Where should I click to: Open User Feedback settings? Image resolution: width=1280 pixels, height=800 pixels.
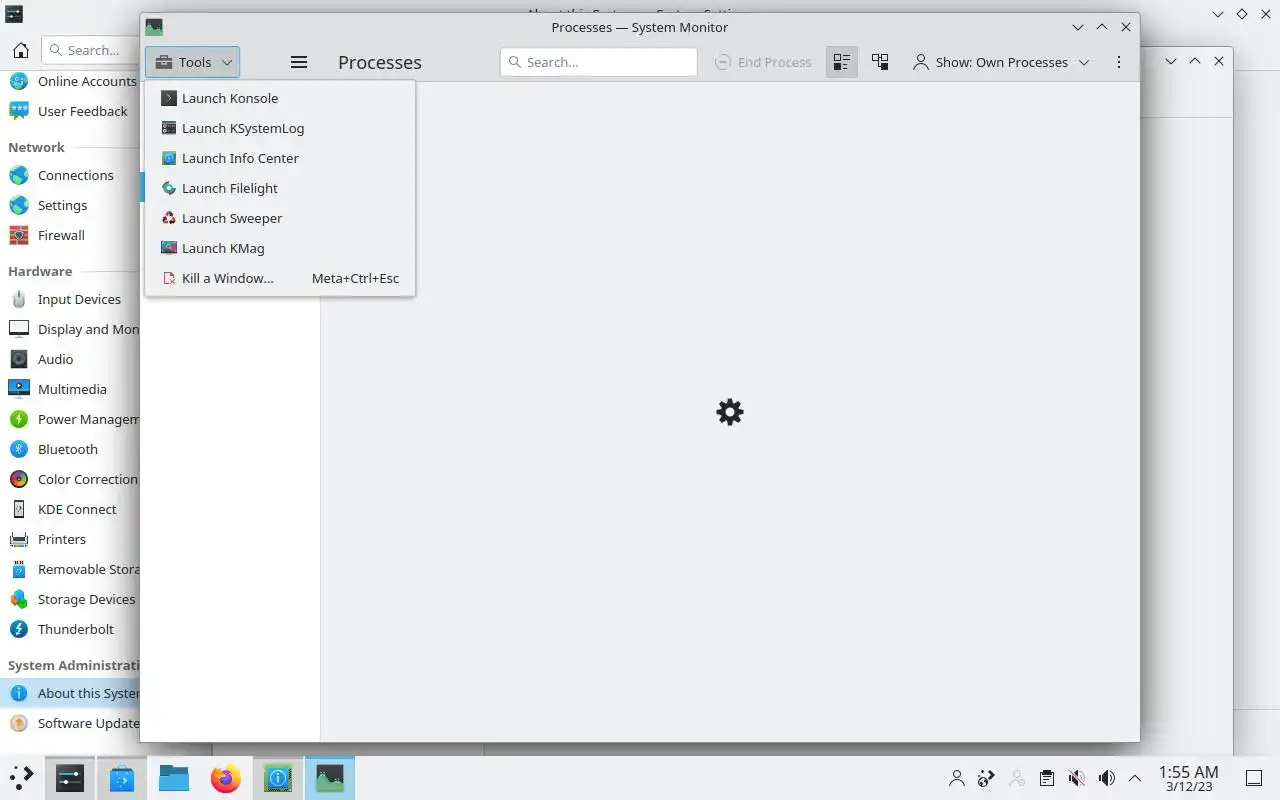72,111
